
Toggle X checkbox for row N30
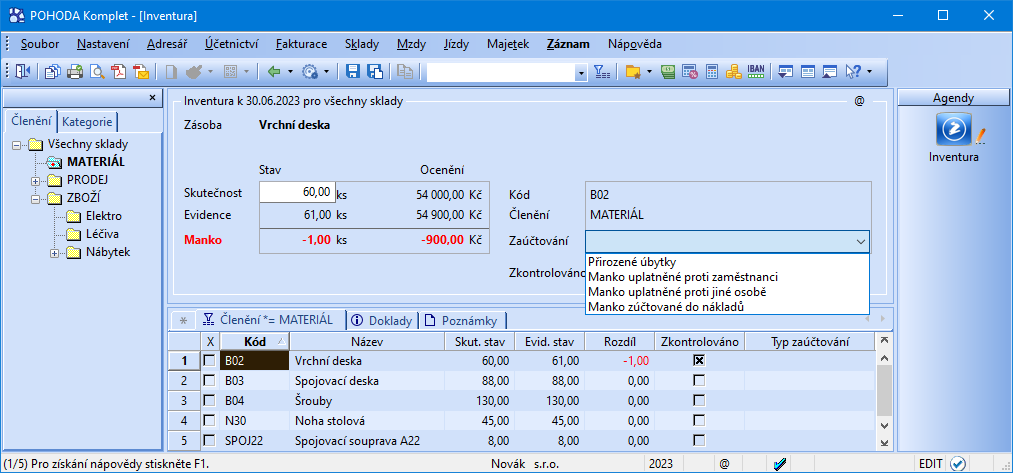tap(209, 421)
